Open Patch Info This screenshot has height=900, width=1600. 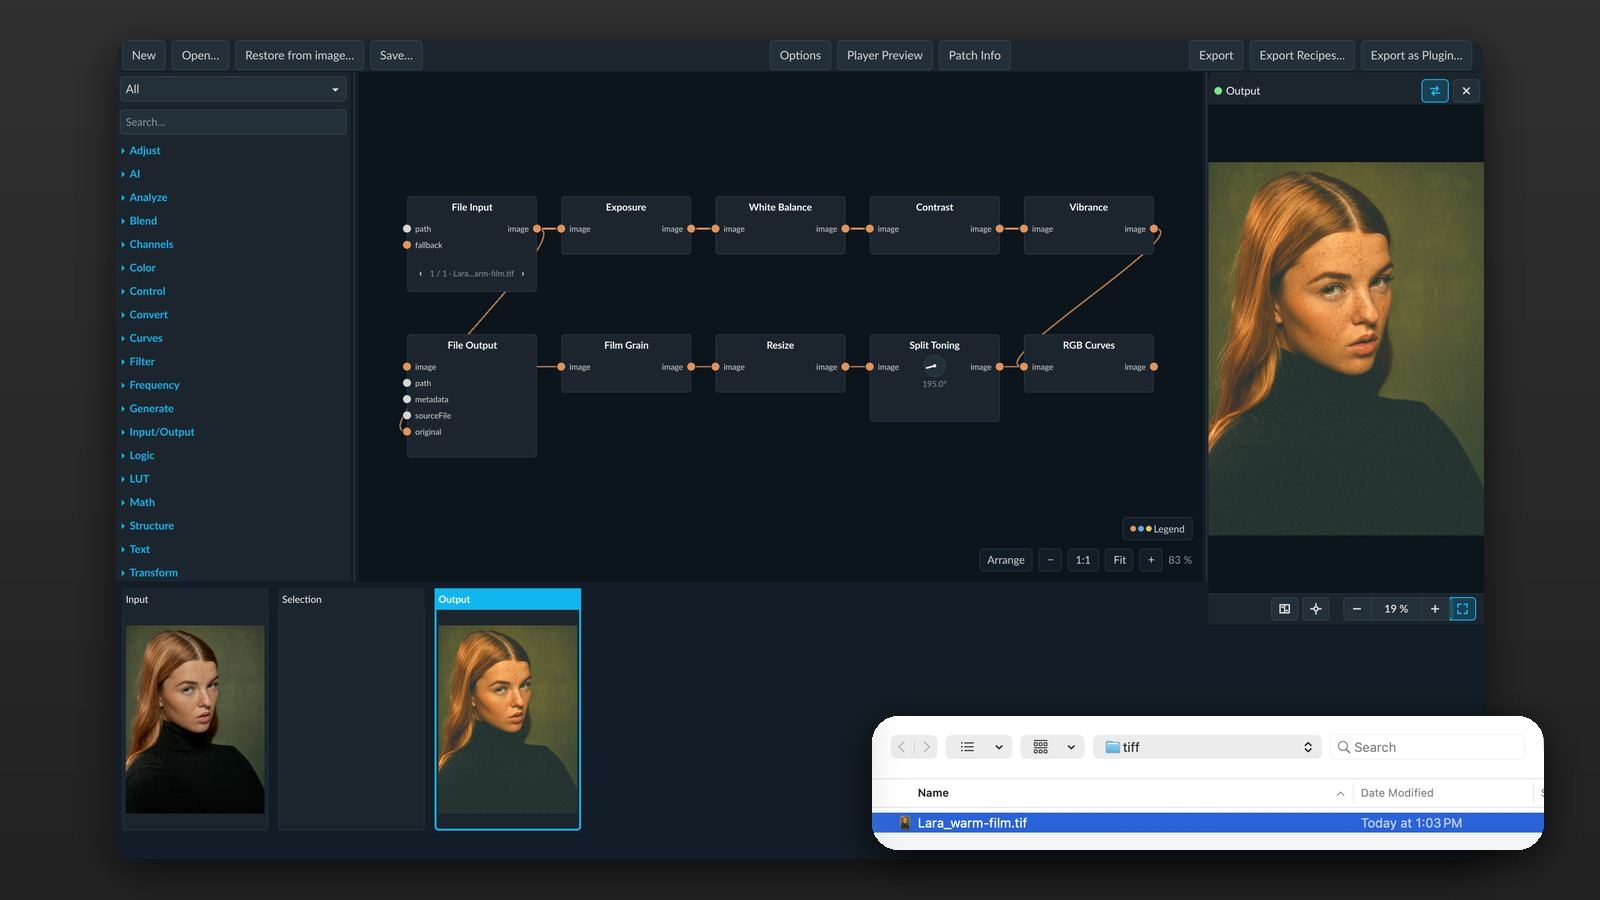(975, 55)
